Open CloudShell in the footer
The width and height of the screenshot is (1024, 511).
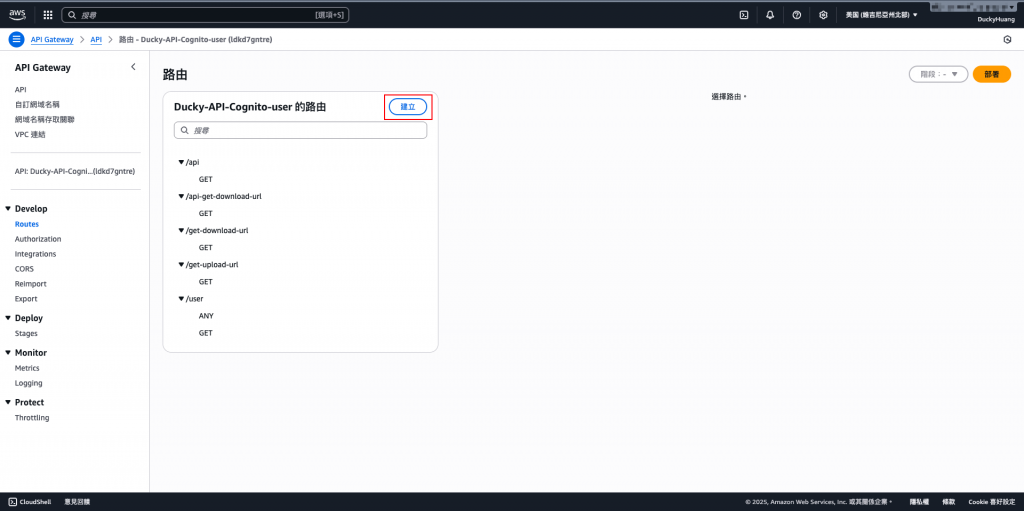click(30, 502)
